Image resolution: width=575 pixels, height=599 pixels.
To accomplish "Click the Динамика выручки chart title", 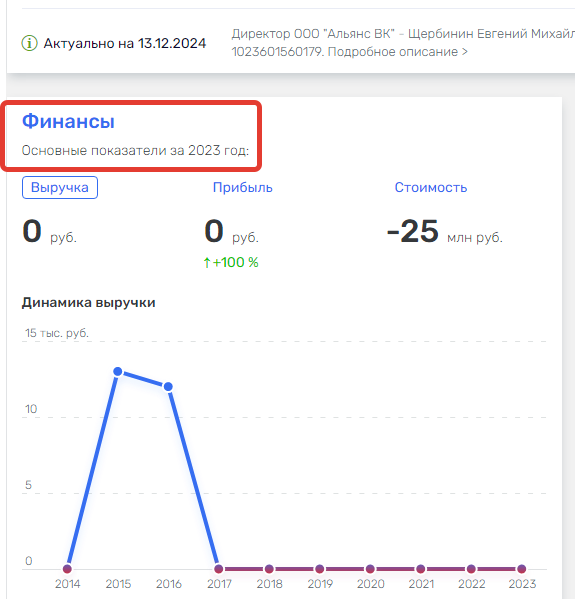I will [x=89, y=303].
